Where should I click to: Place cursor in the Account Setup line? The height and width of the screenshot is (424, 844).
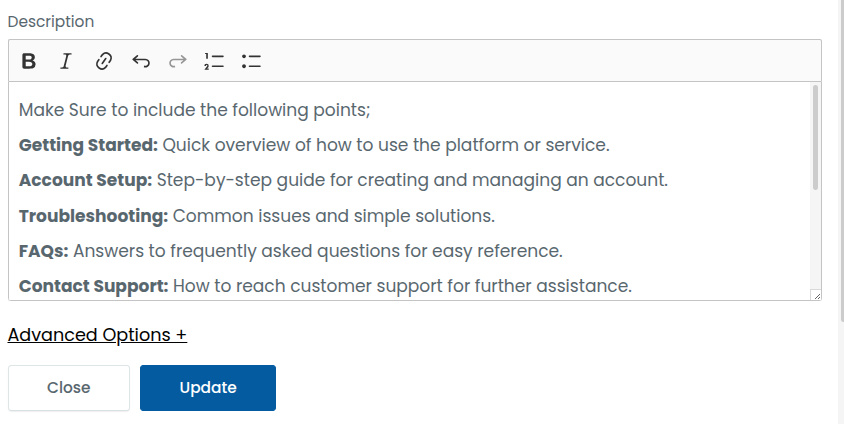pos(343,180)
